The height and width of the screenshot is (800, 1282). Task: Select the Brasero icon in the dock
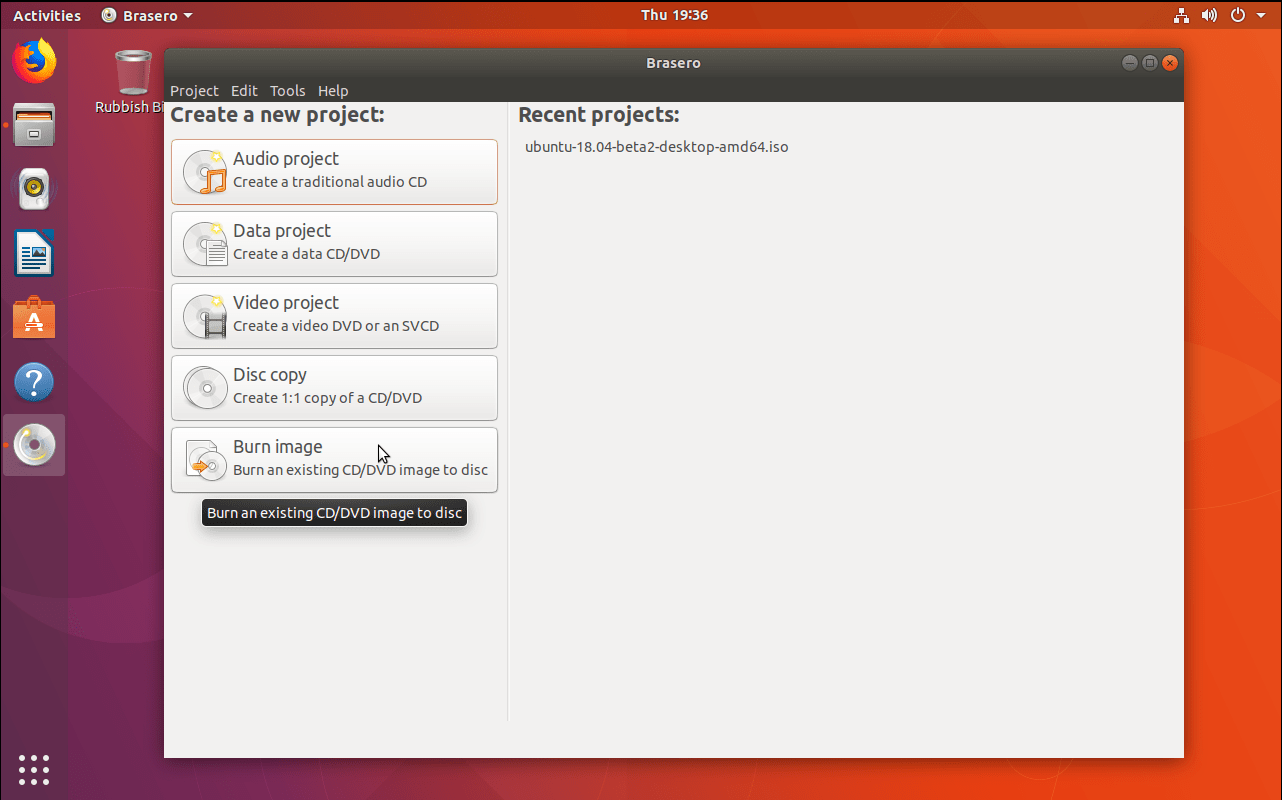(x=34, y=445)
